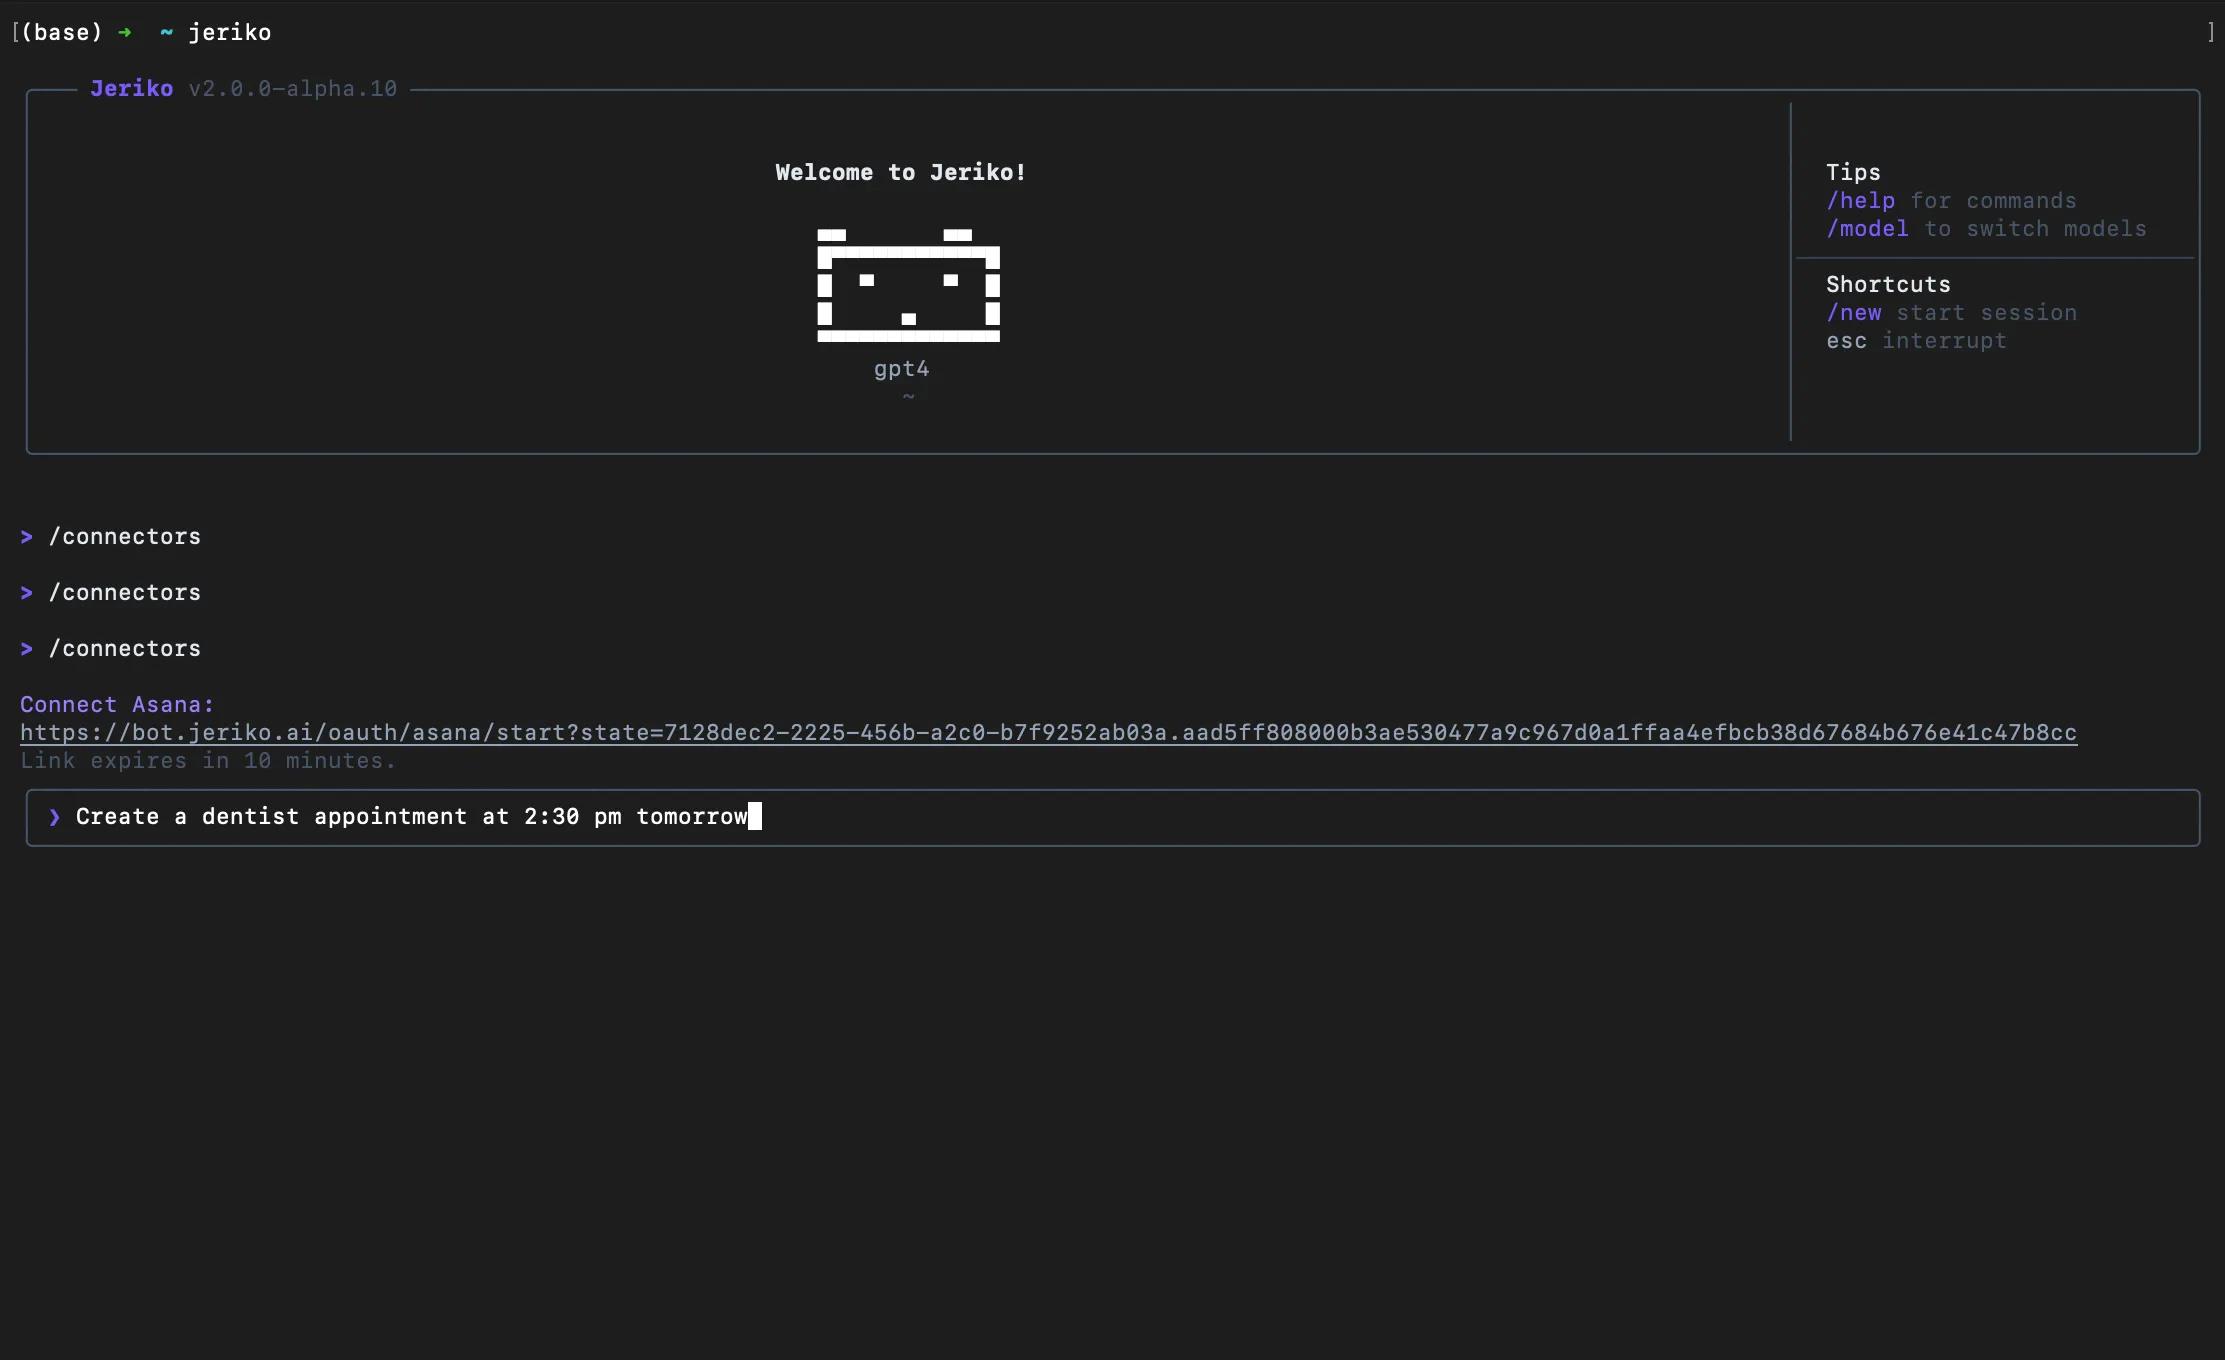The height and width of the screenshot is (1360, 2225).
Task: Click the Link expires in 10 minutes note
Action: 208,761
